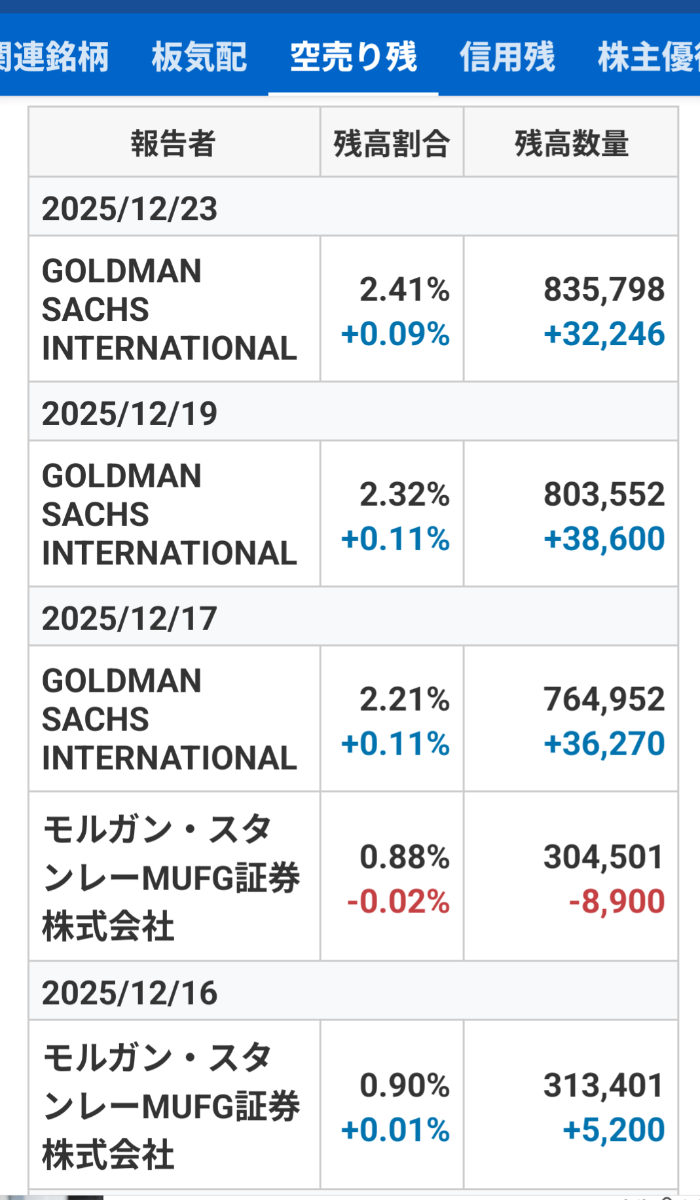This screenshot has width=700, height=1200.
Task: Select the 2025/12/19 date row
Action: pyautogui.click(x=130, y=413)
